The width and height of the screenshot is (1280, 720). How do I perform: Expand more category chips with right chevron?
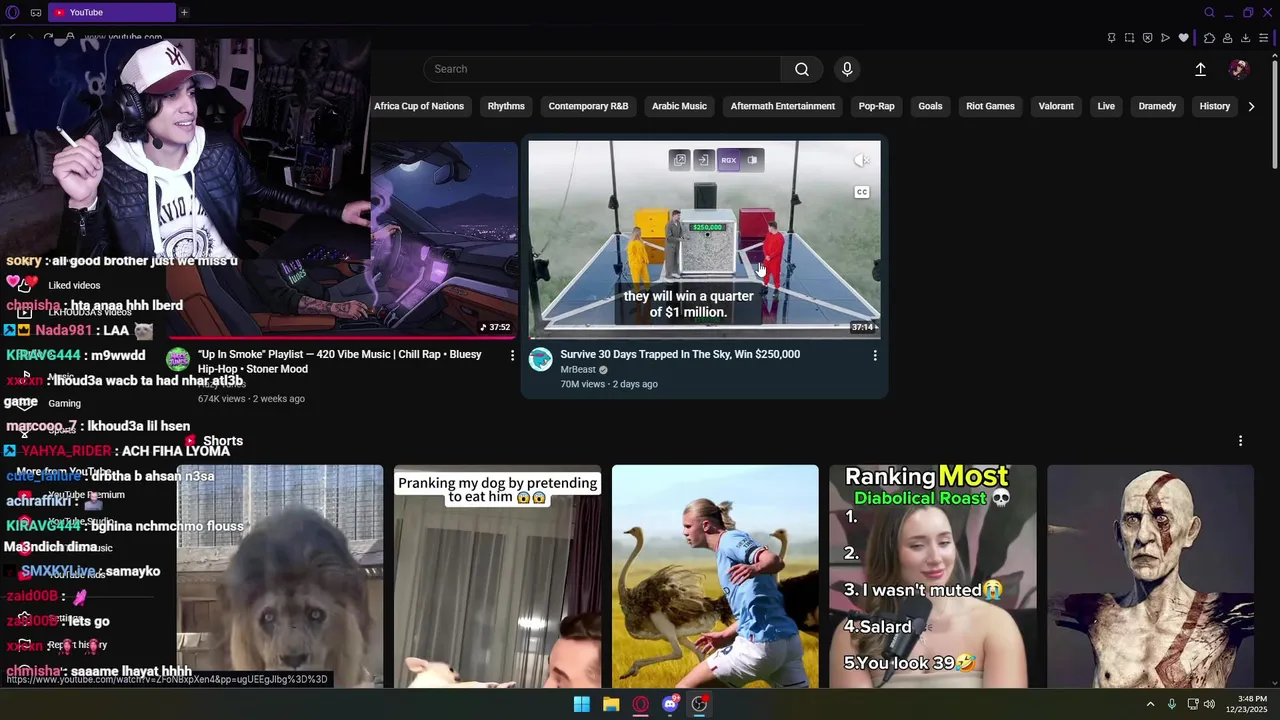(x=1251, y=106)
